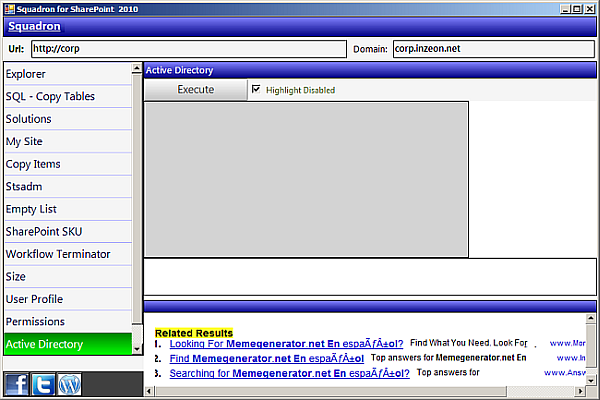Click the 'www.Ansv' ad link text
Viewport: 600px width, 400px height.
pyautogui.click(x=565, y=373)
